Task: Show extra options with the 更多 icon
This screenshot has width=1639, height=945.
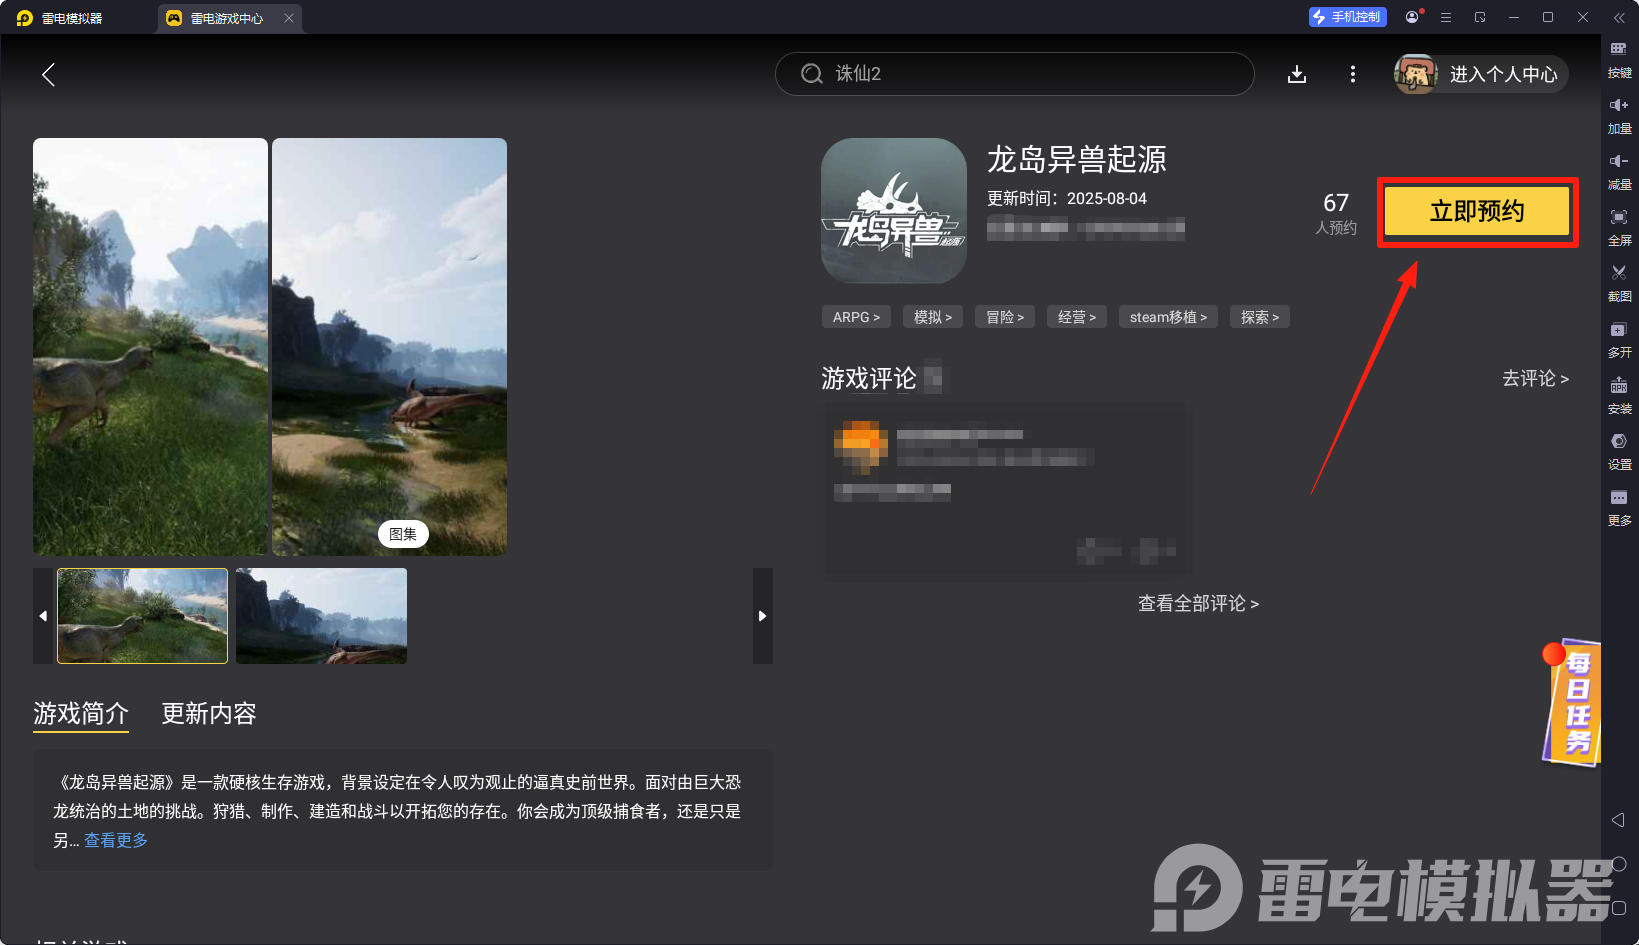Action: pos(1620,507)
